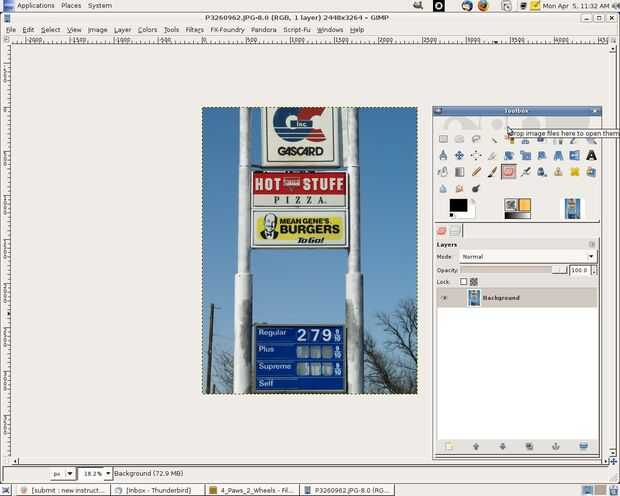Viewport: 620px width, 496px height.
Task: Click the Duplicate Layer button
Action: coord(529,447)
